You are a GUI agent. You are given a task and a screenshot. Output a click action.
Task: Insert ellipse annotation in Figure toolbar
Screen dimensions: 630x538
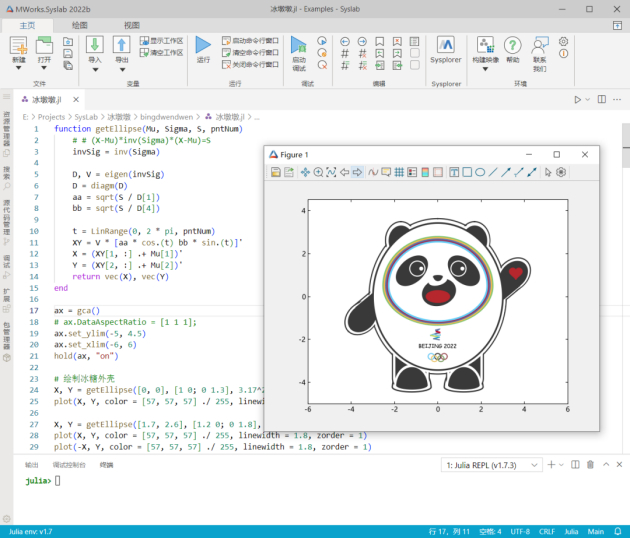pos(480,172)
